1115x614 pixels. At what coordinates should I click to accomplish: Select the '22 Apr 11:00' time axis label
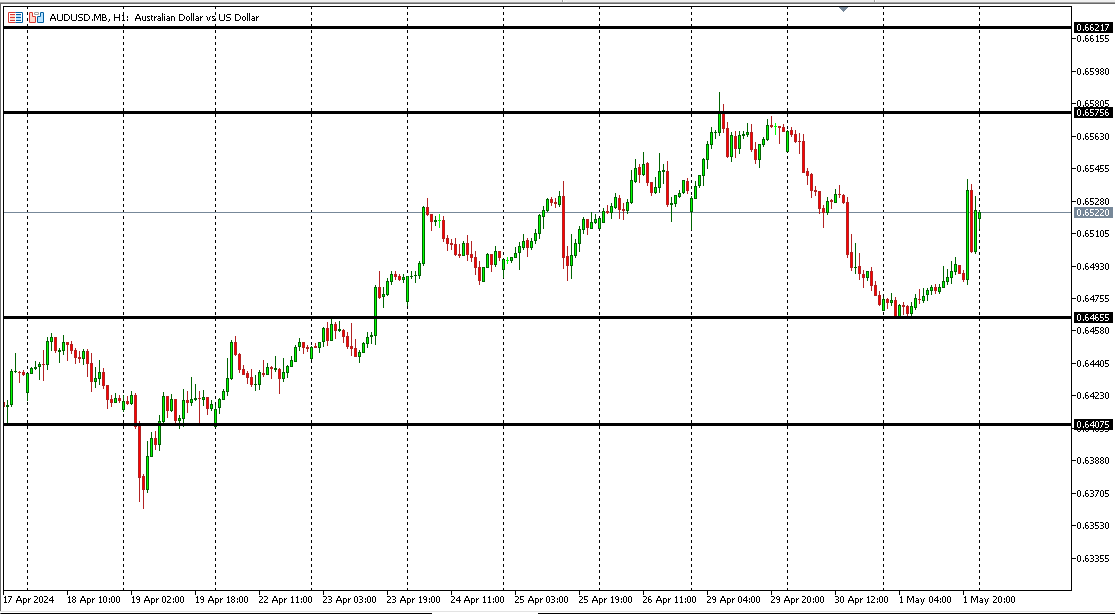pos(285,599)
